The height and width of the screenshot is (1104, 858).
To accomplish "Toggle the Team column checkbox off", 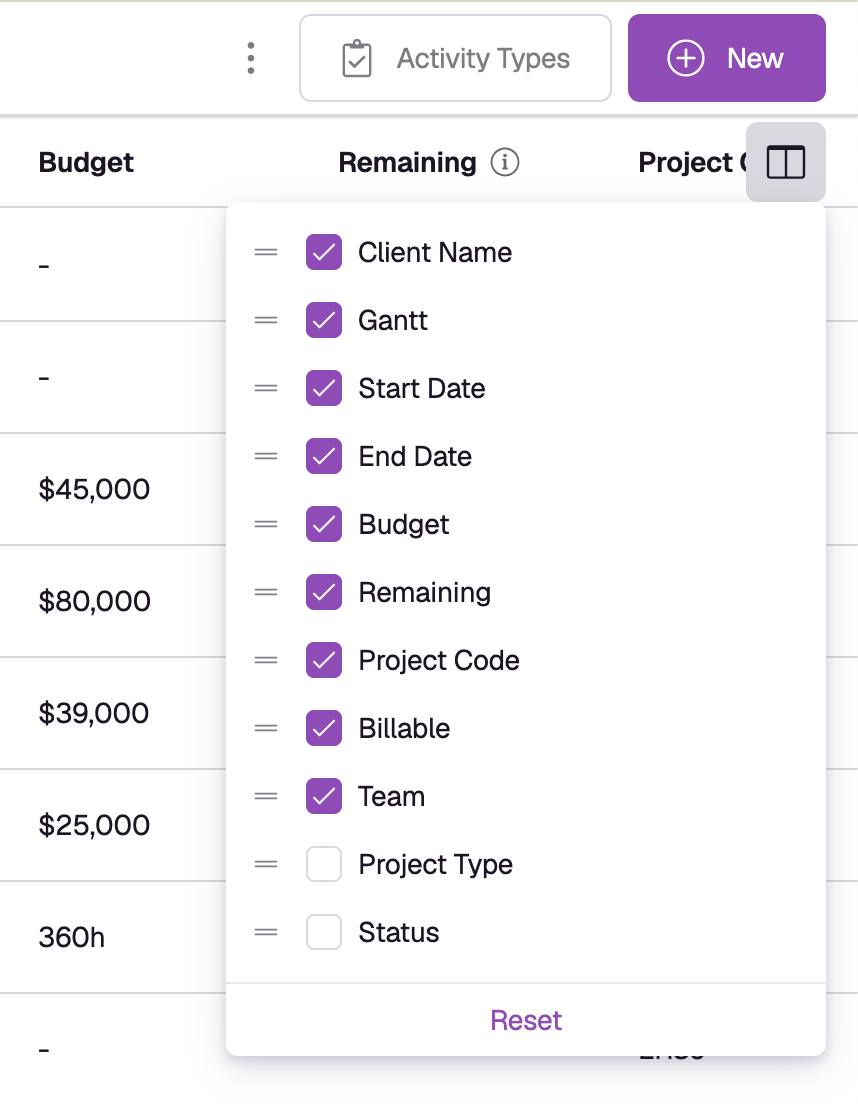I will pyautogui.click(x=324, y=796).
